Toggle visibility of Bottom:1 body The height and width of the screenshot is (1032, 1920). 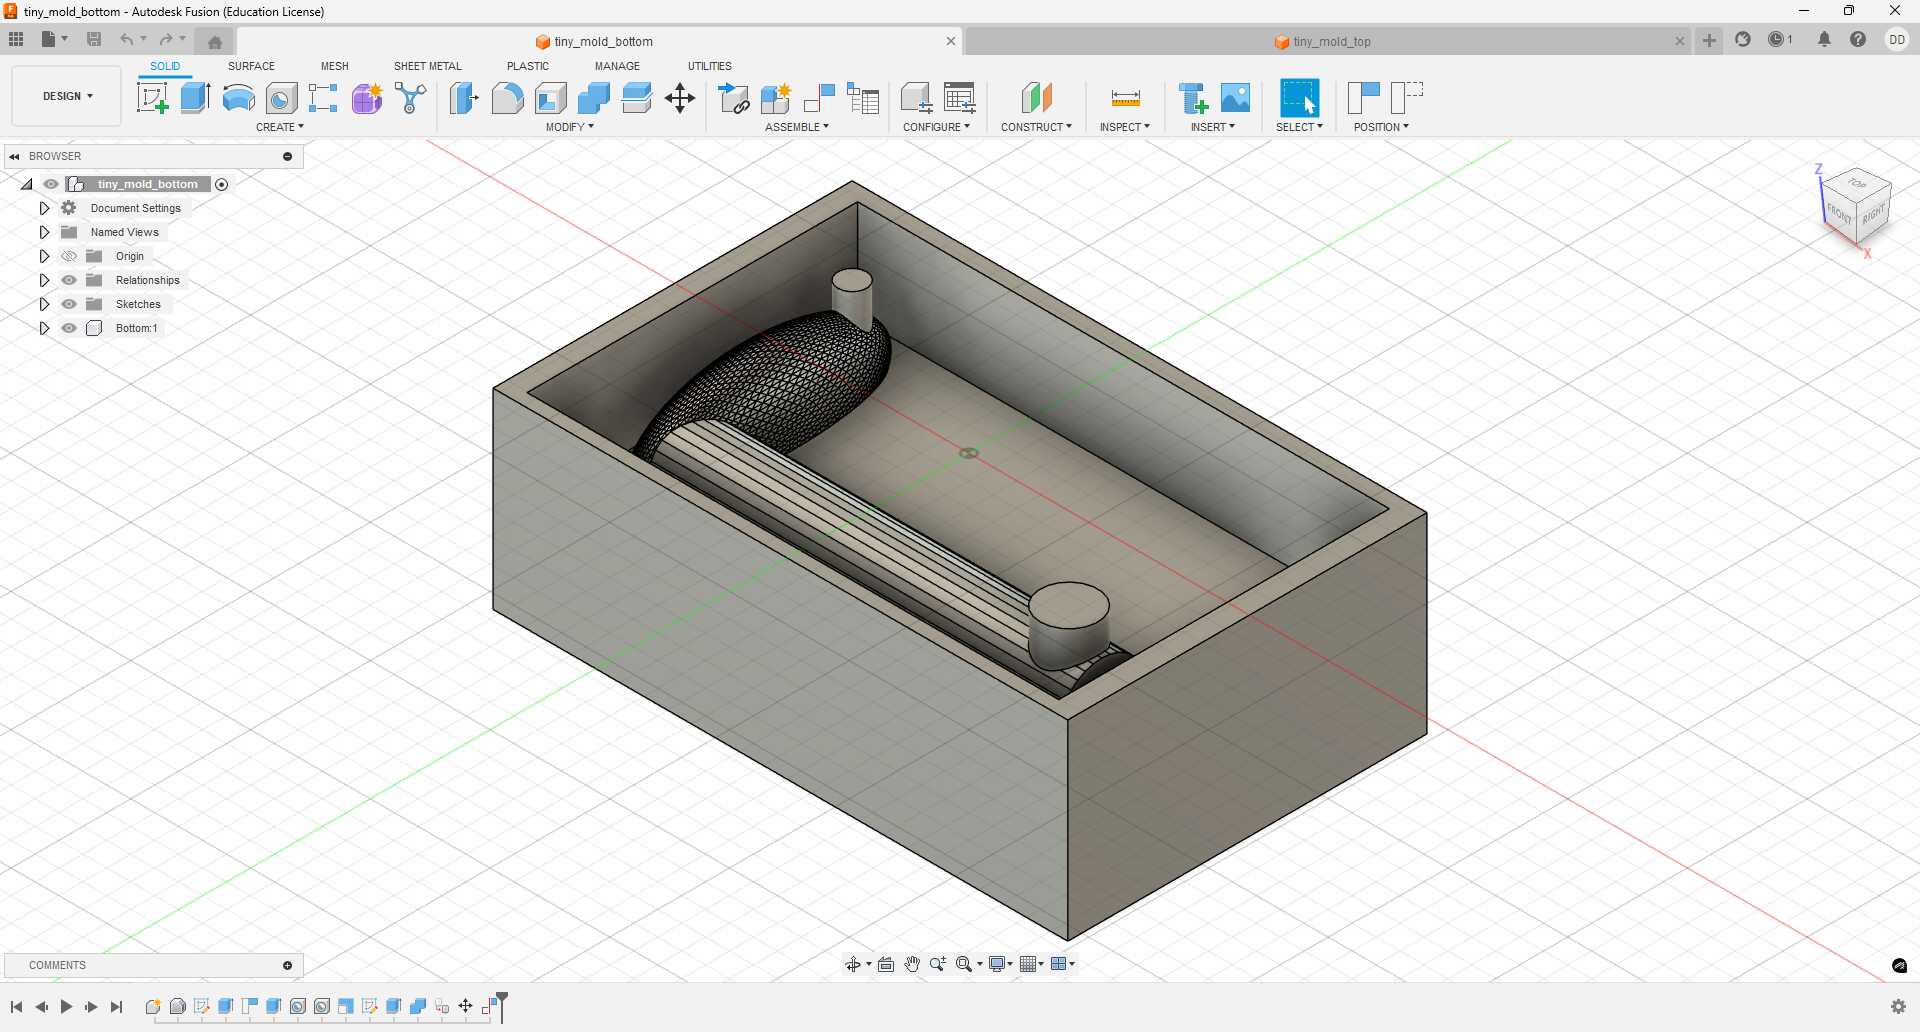(68, 328)
